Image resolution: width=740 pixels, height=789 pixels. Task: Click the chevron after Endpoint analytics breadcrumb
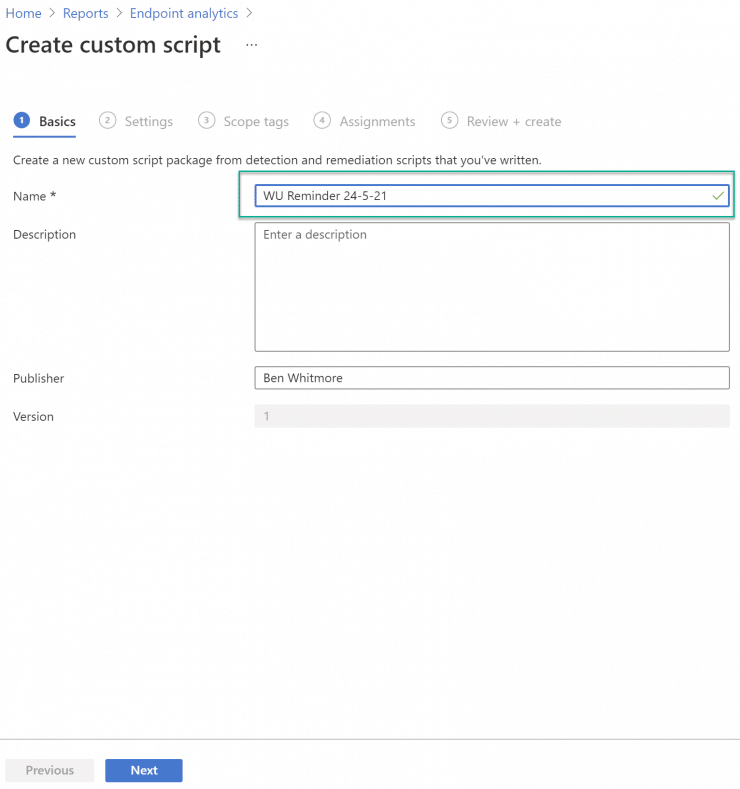click(x=250, y=13)
